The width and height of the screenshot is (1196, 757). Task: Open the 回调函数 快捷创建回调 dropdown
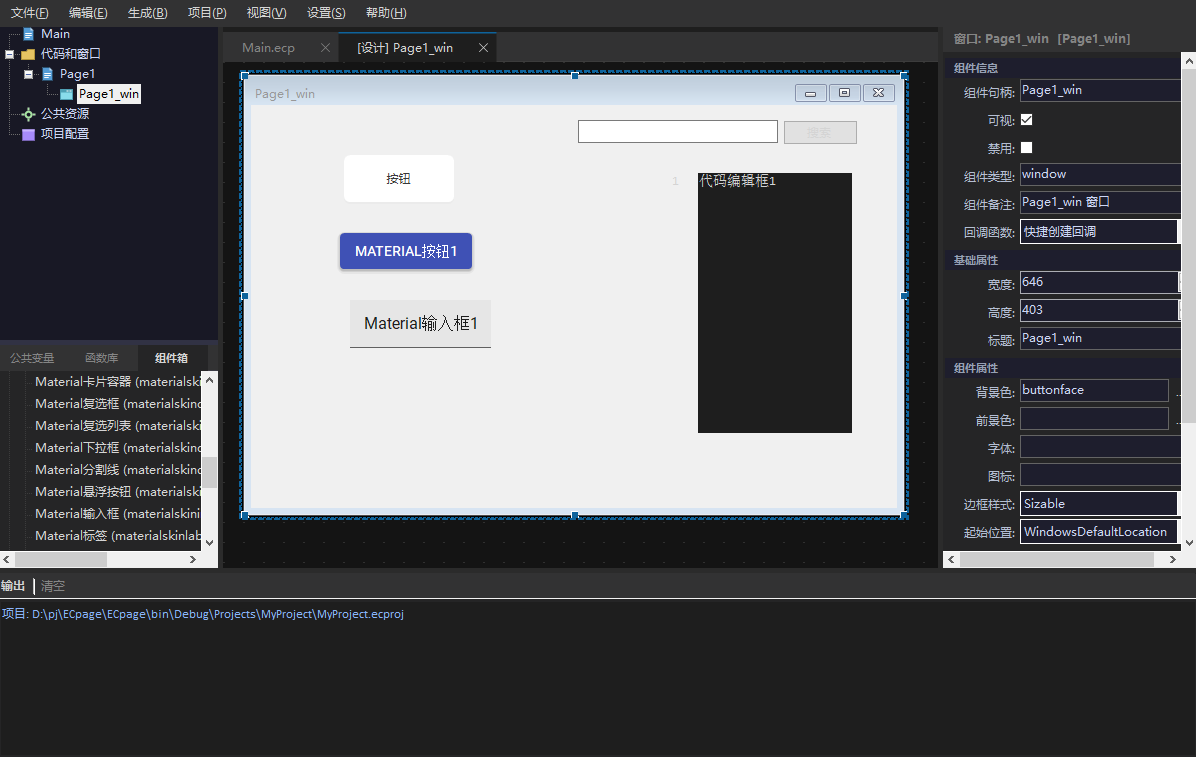(1098, 231)
